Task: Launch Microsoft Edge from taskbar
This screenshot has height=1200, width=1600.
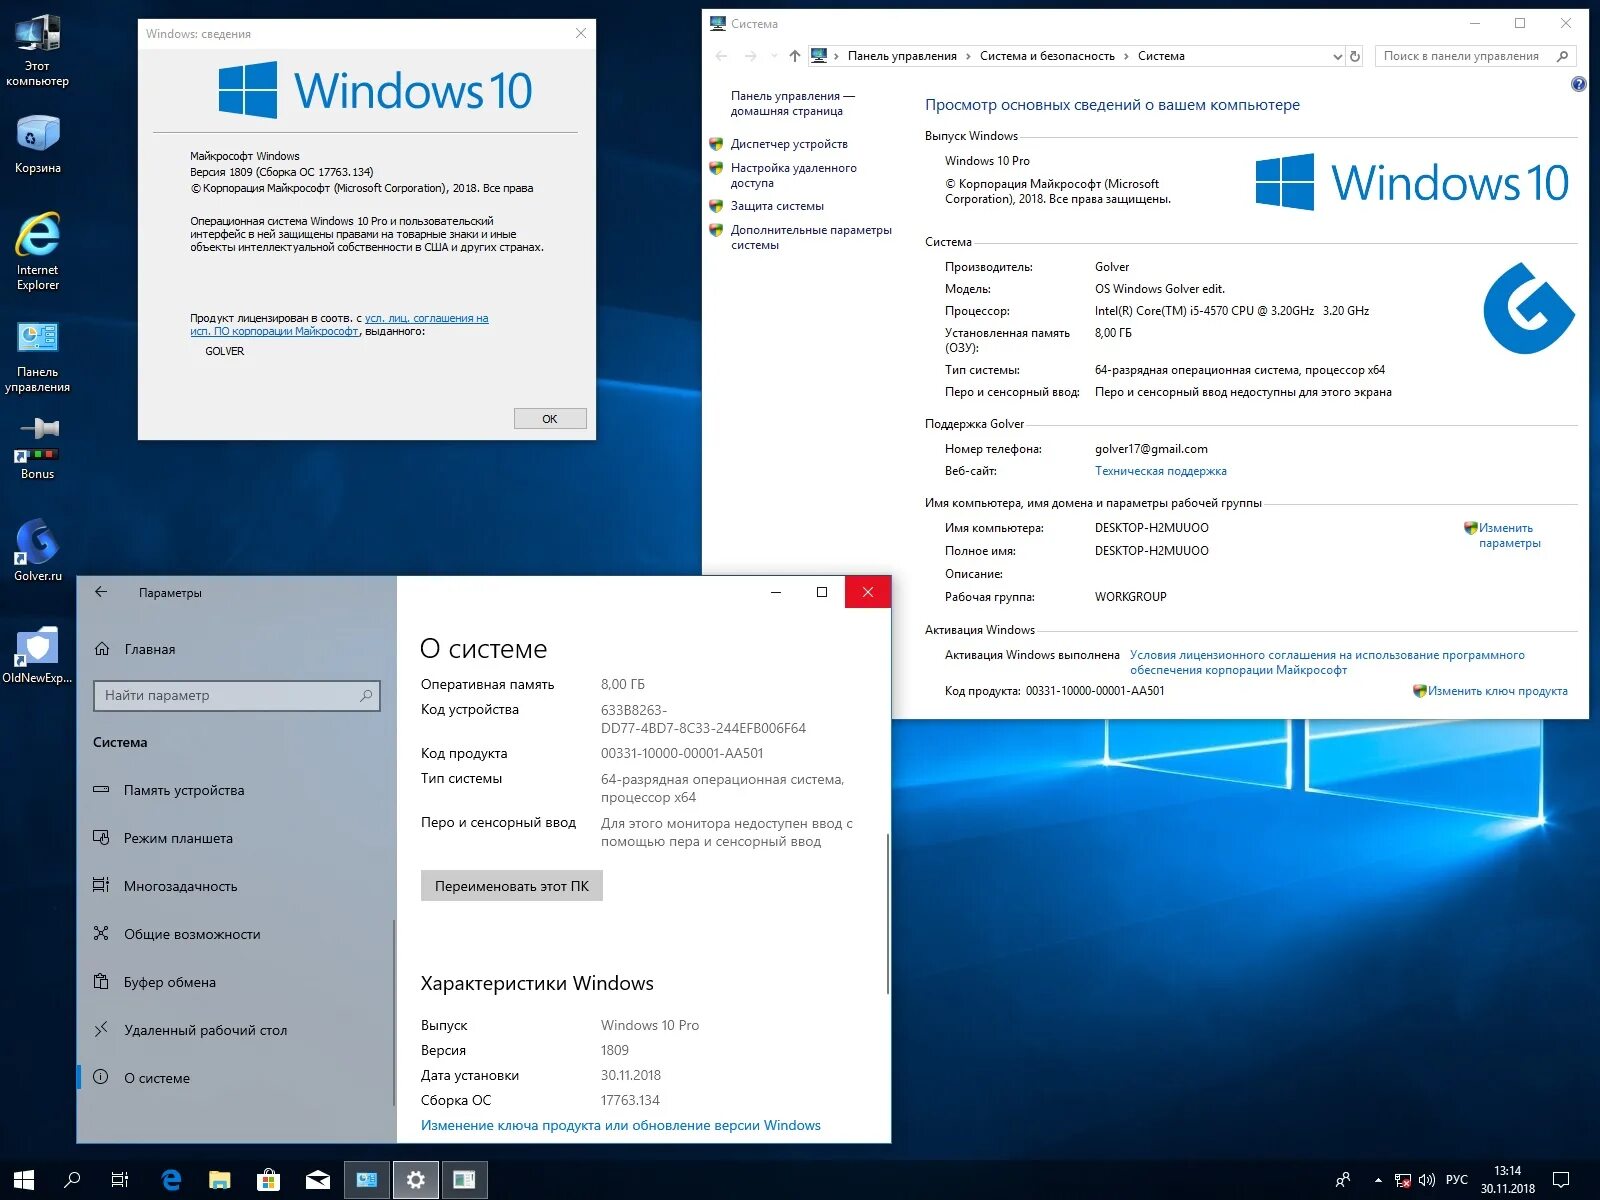Action: coord(171,1180)
